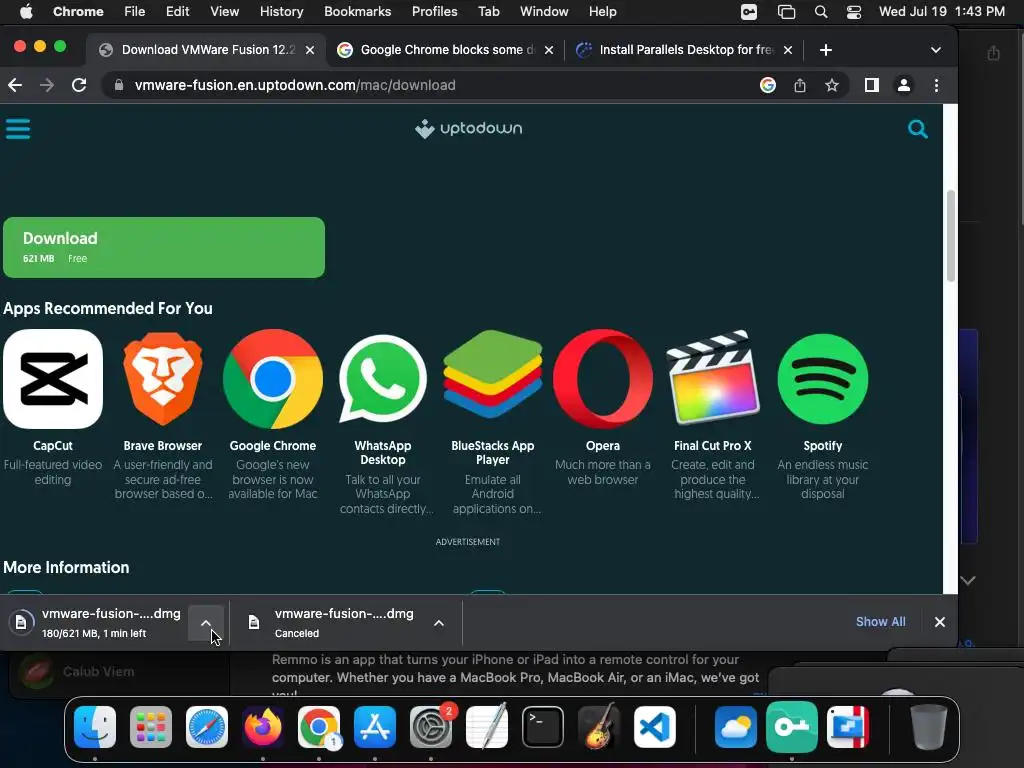Open the Final Cut Pro X icon

pyautogui.click(x=712, y=377)
